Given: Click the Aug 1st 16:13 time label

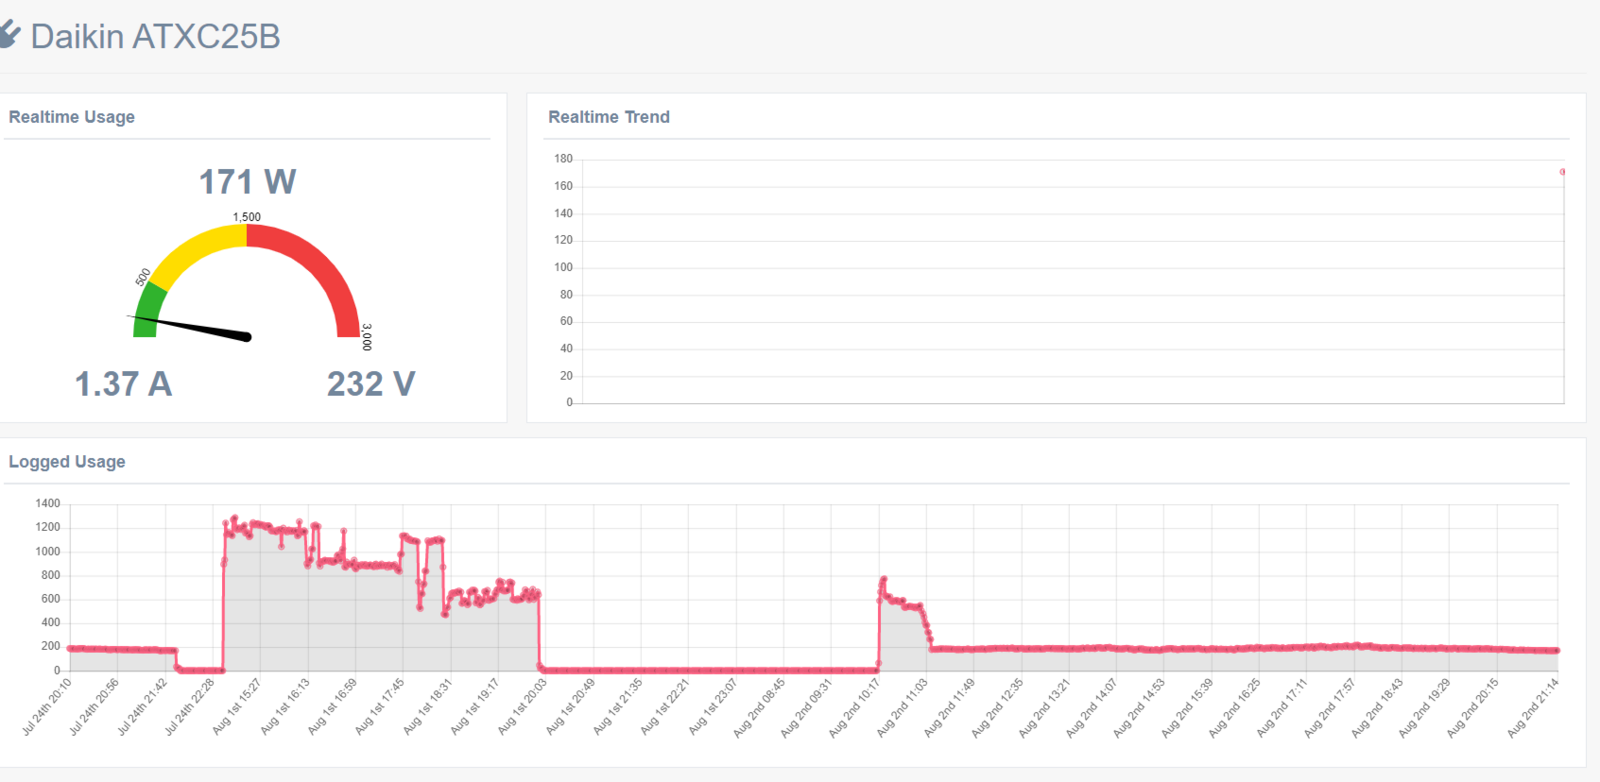Looking at the screenshot, I should 284,707.
